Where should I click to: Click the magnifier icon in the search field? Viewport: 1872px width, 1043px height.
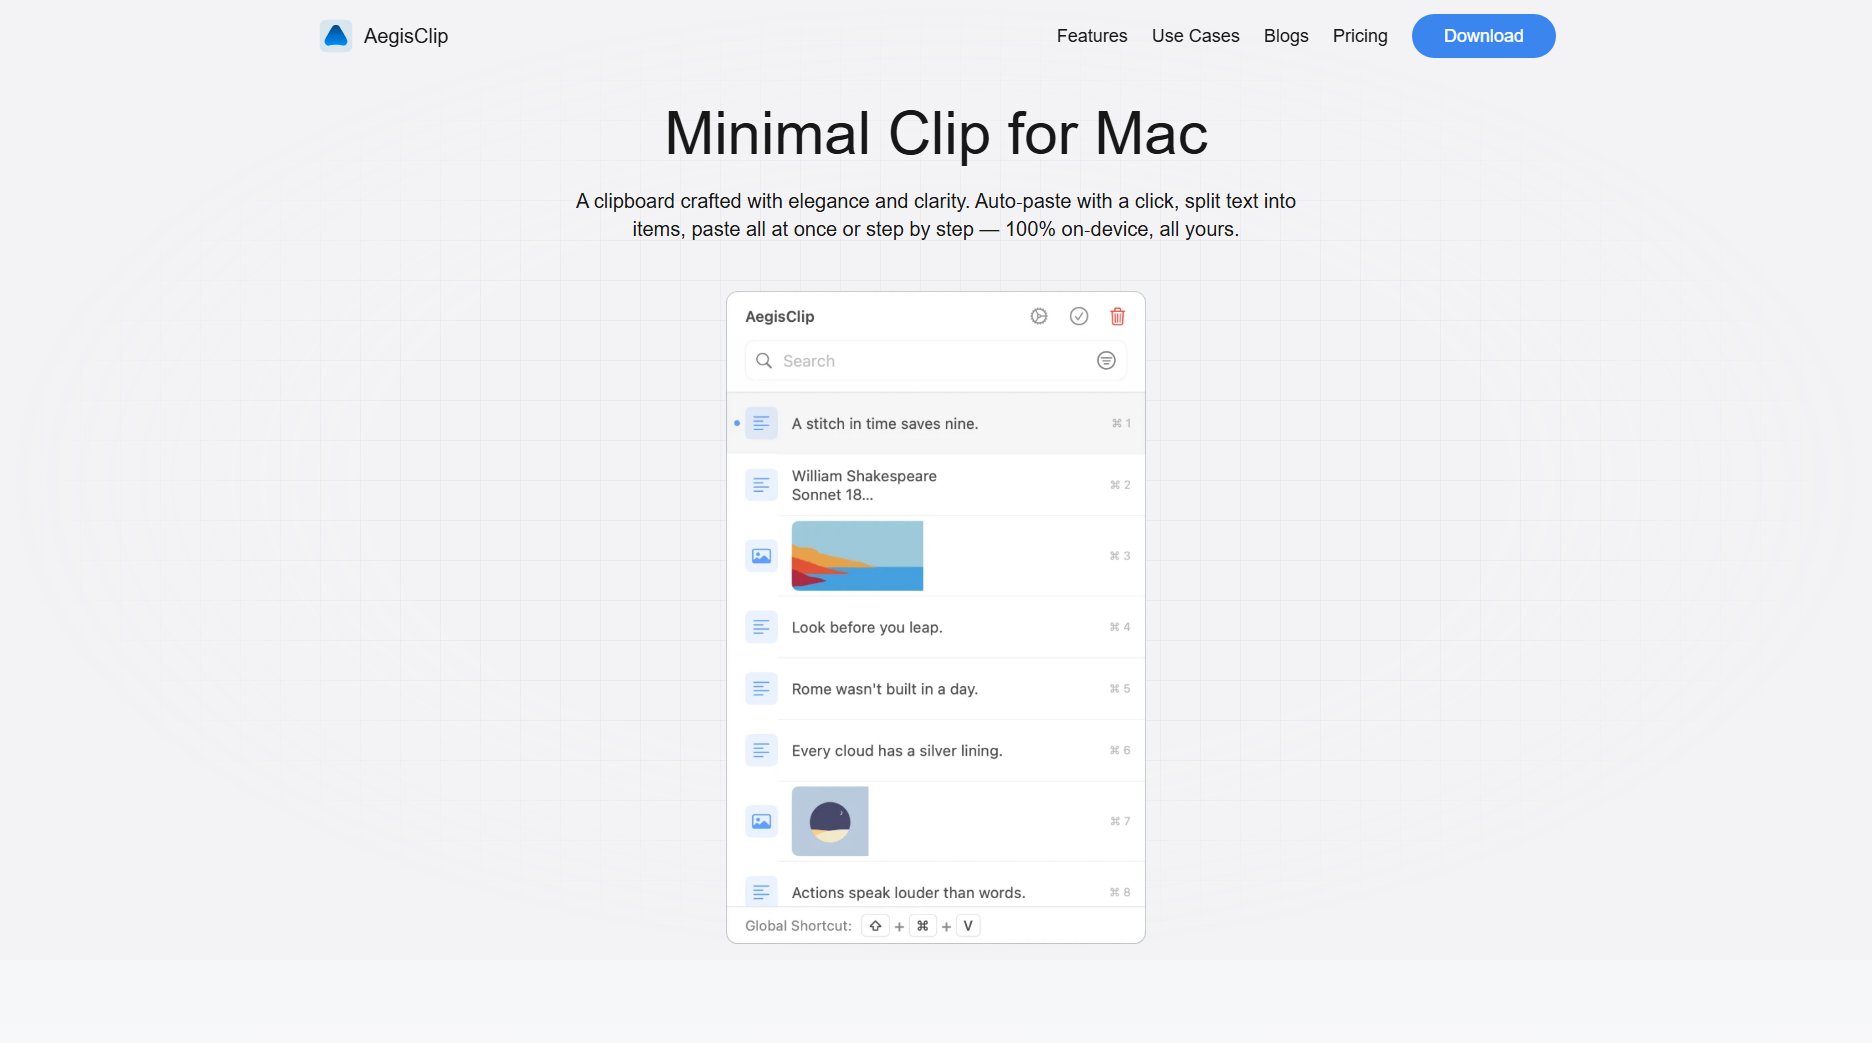(x=764, y=360)
